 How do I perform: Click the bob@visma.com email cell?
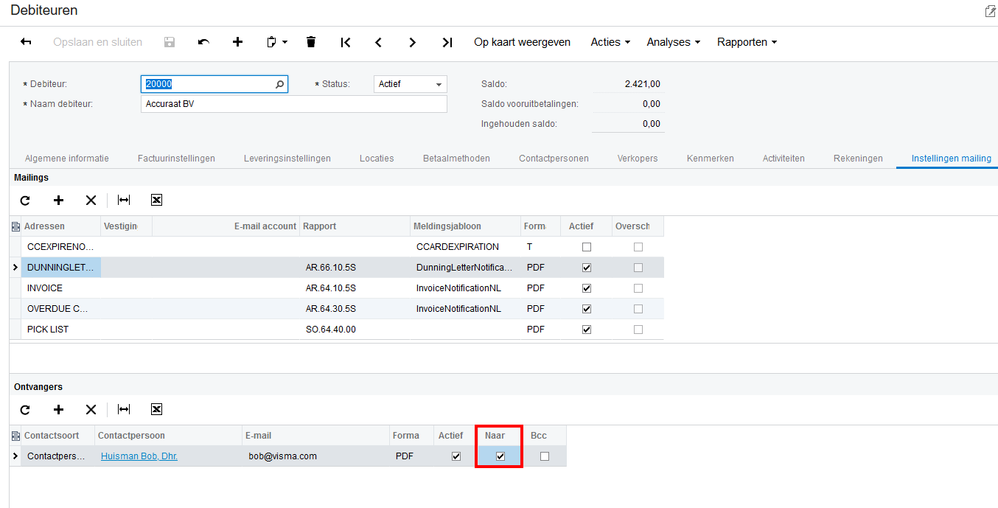(316, 456)
